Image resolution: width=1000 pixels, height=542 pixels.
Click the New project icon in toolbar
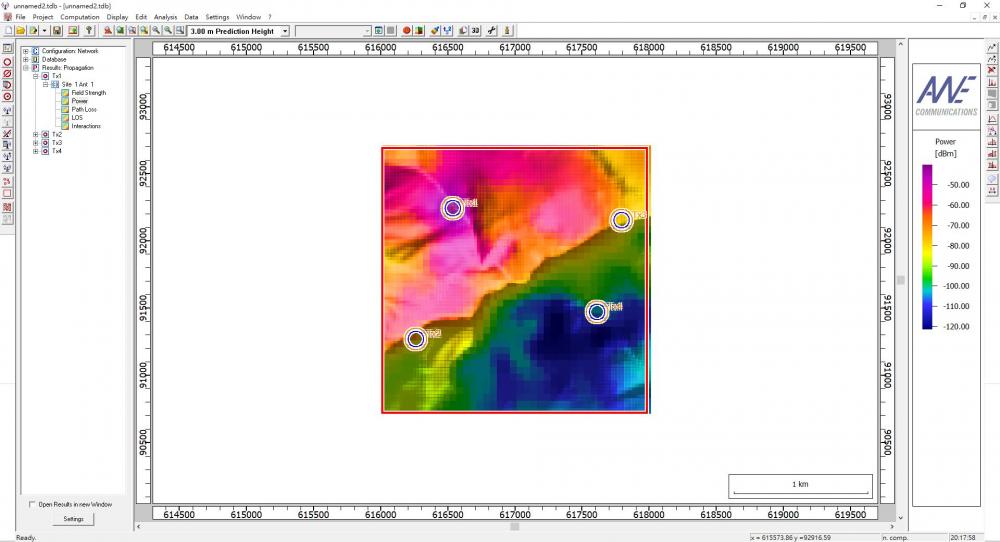click(x=8, y=31)
